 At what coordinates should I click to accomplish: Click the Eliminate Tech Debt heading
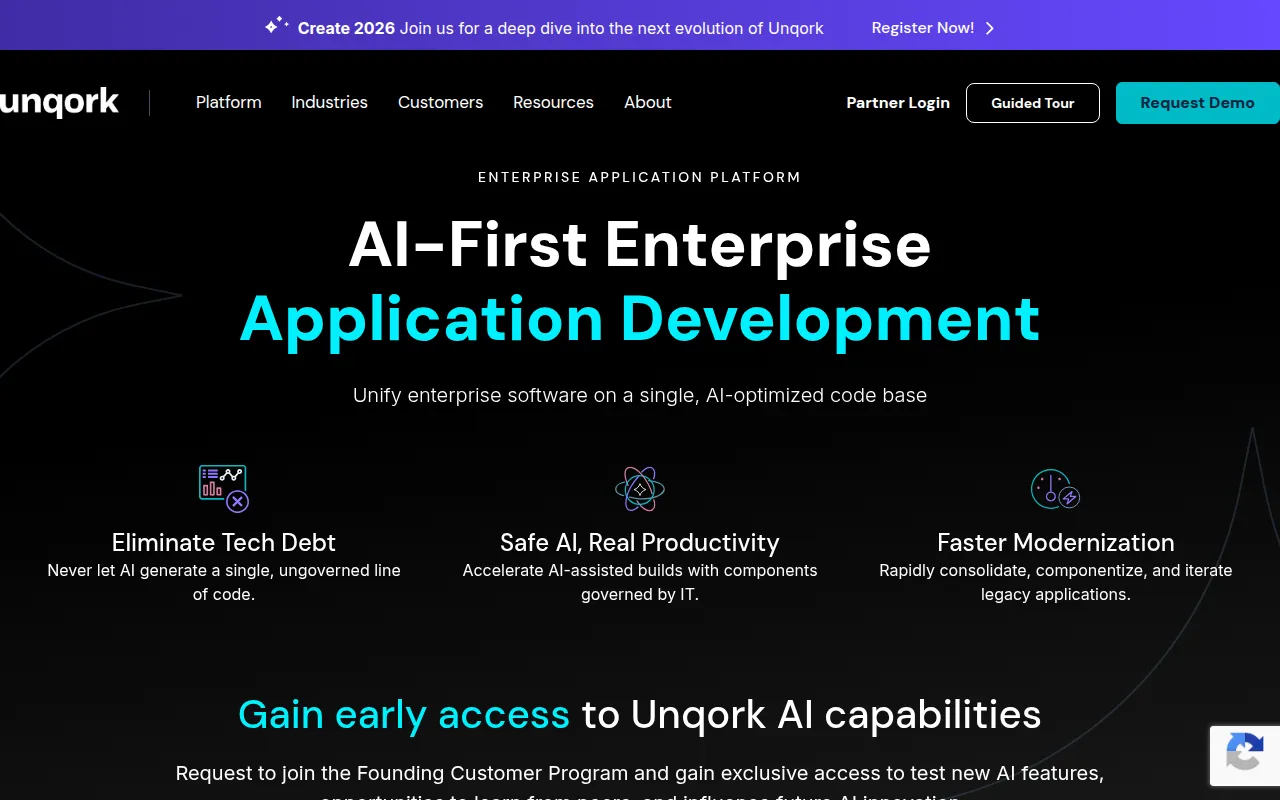click(x=224, y=542)
